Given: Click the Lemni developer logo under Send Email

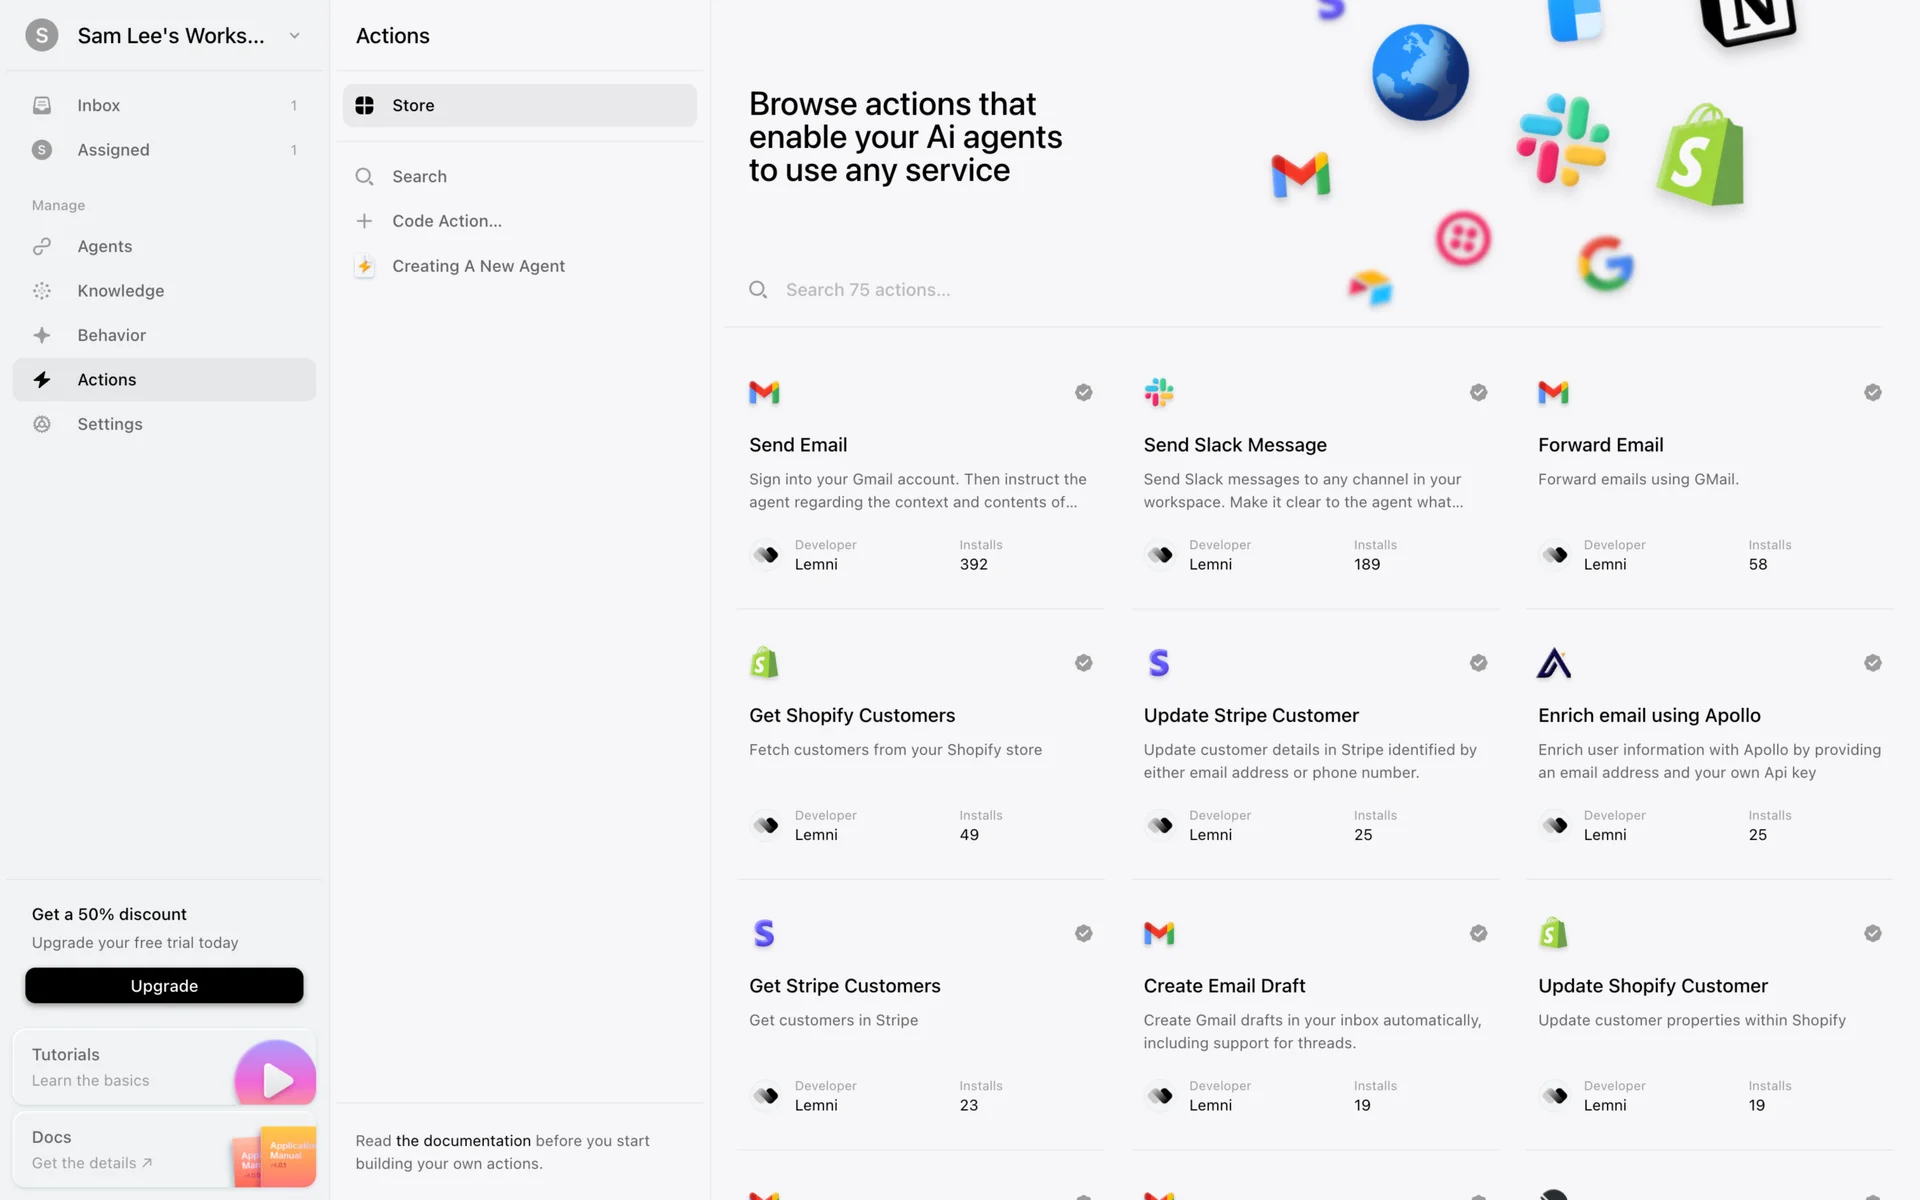Looking at the screenshot, I should (767, 555).
